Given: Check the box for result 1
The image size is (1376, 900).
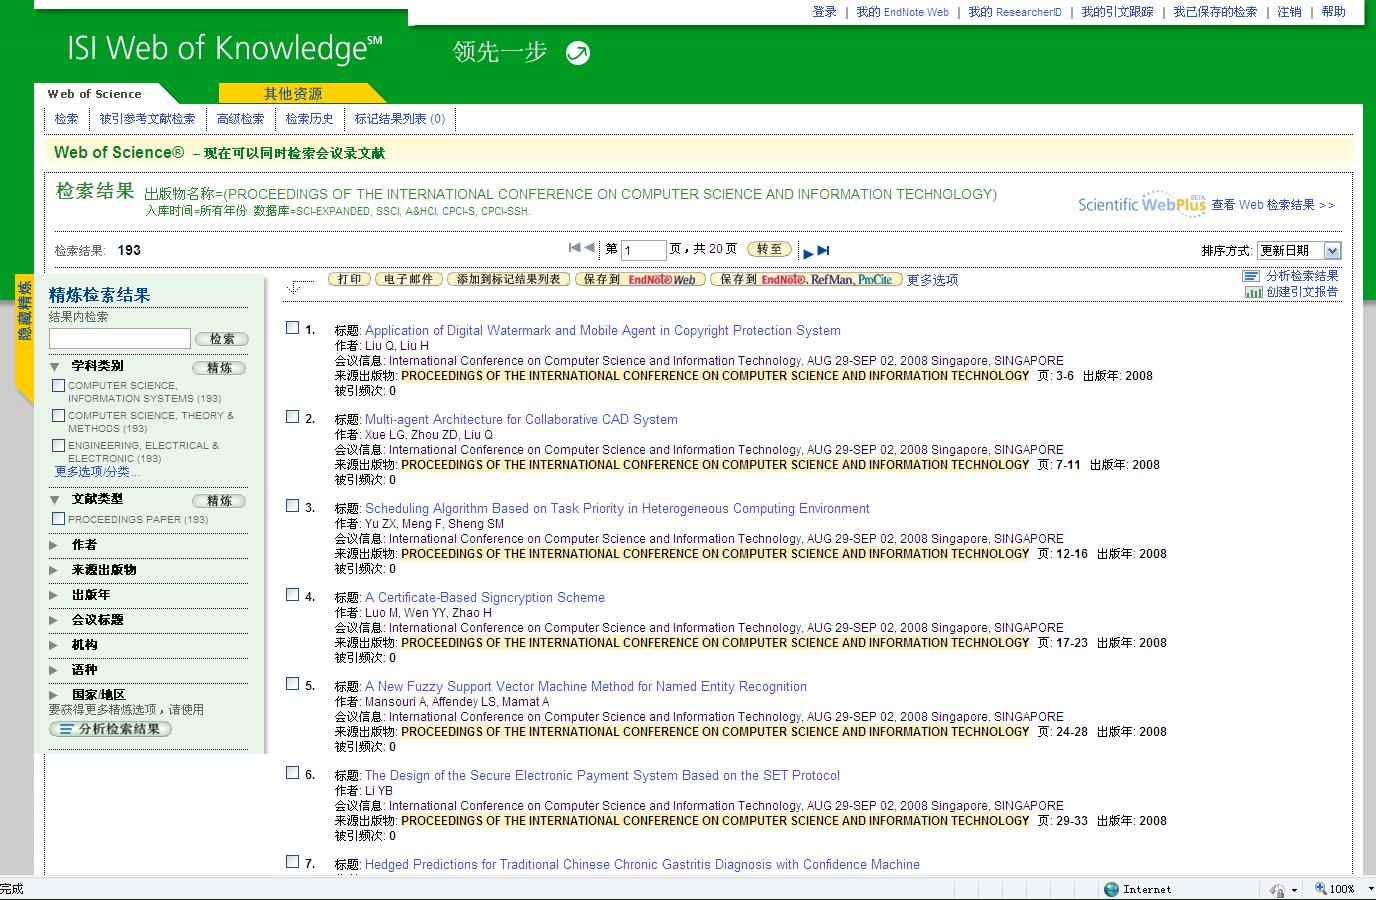Looking at the screenshot, I should pyautogui.click(x=293, y=327).
